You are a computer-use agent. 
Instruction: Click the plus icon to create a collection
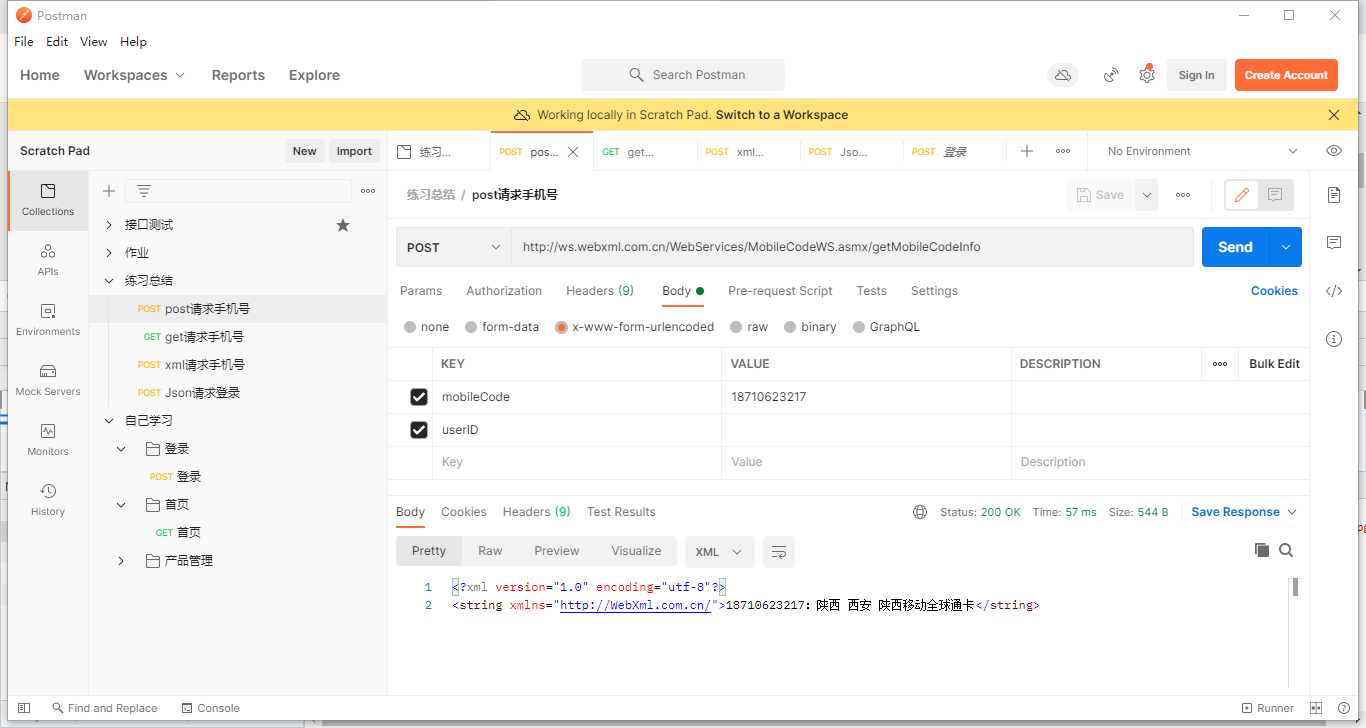pyautogui.click(x=109, y=191)
